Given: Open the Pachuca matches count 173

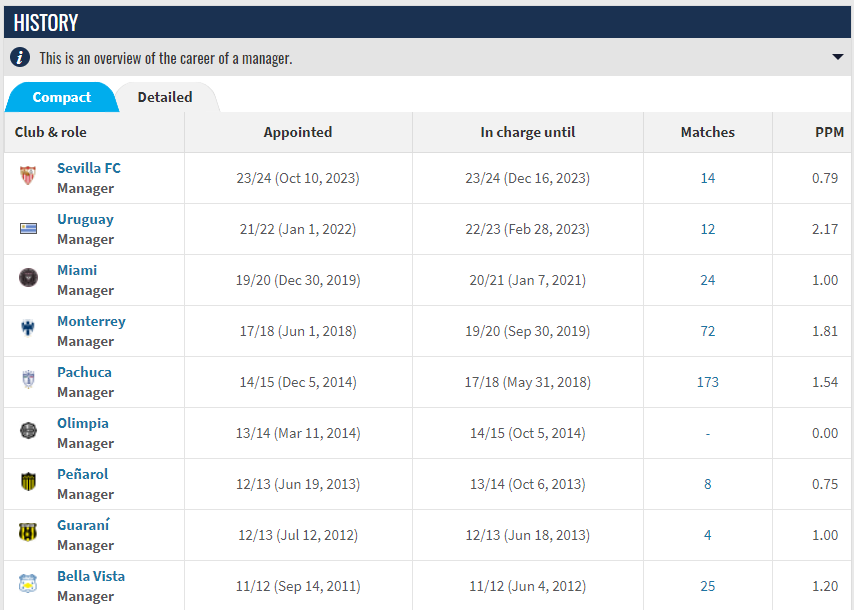Looking at the screenshot, I should 708,382.
